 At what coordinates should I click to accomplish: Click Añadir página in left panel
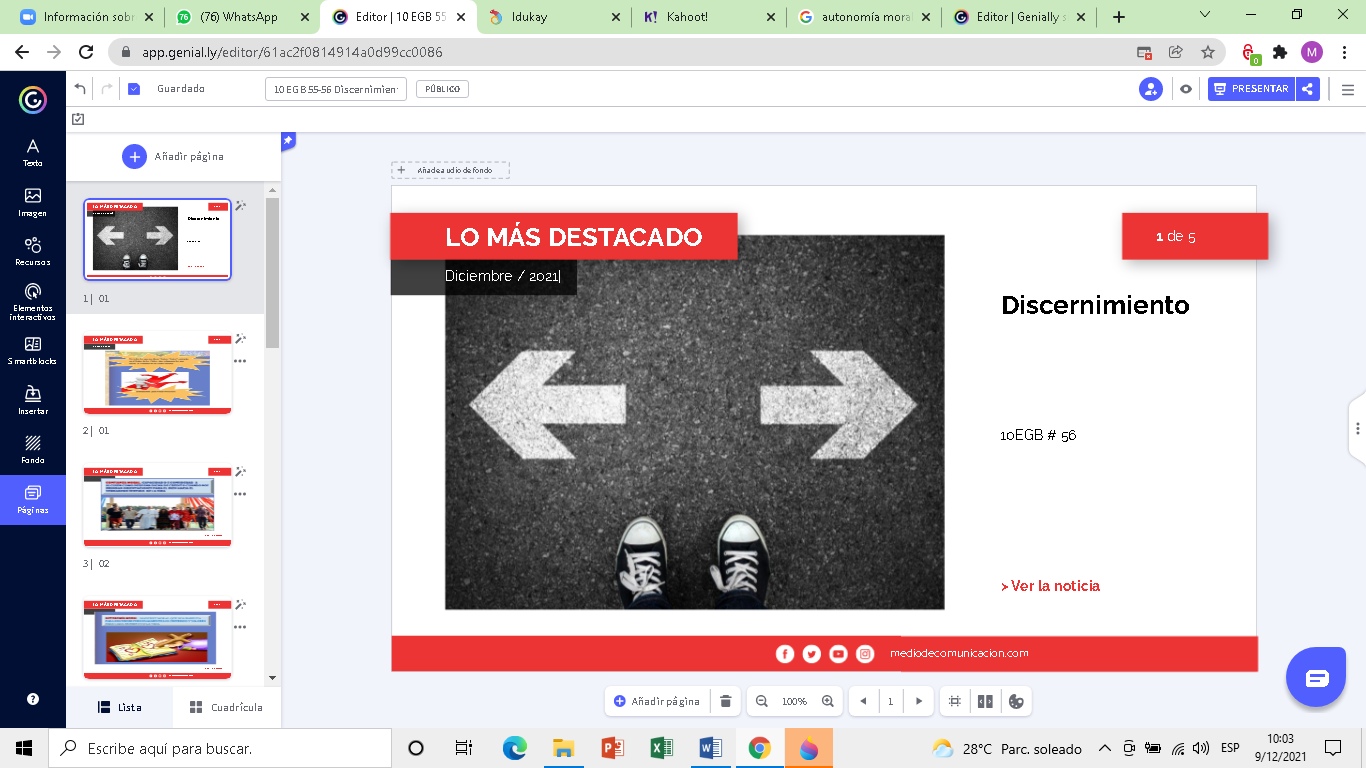173,156
